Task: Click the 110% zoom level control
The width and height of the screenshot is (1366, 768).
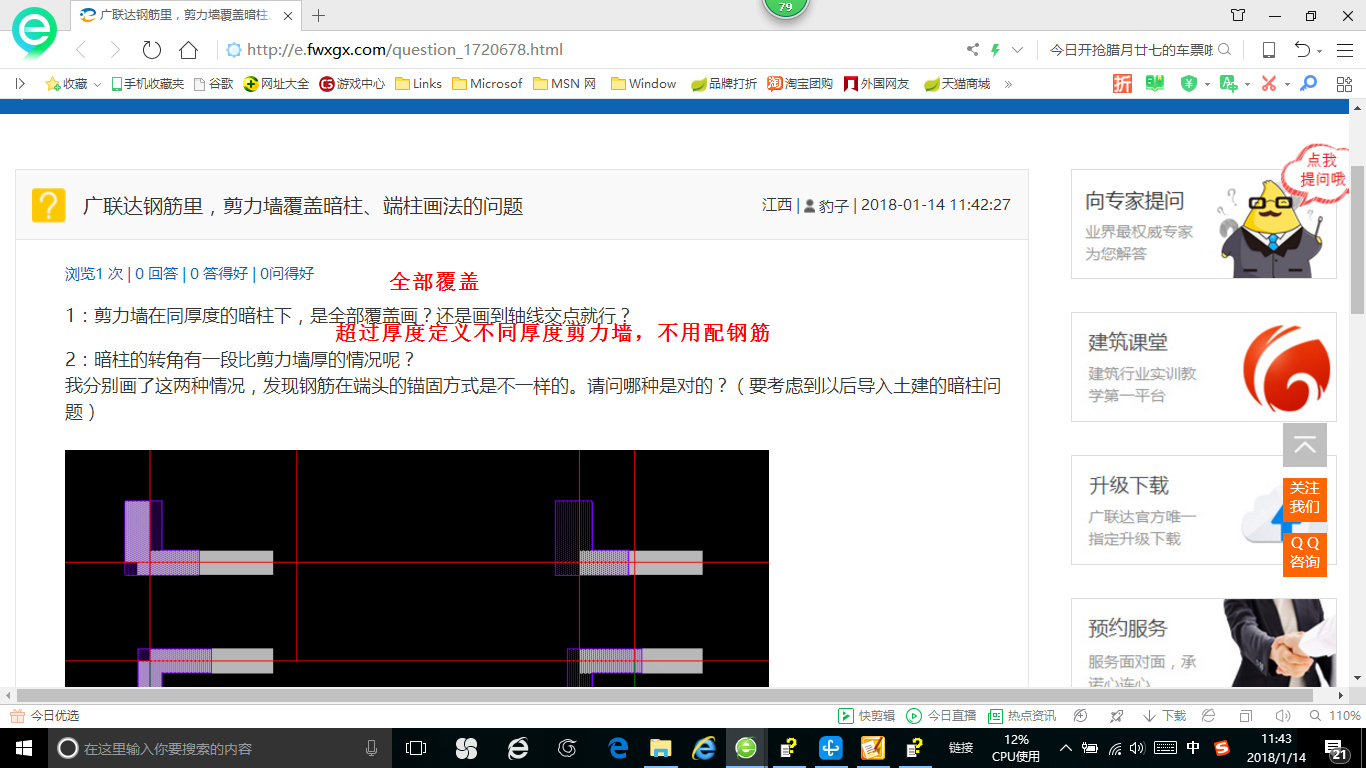Action: [1334, 716]
